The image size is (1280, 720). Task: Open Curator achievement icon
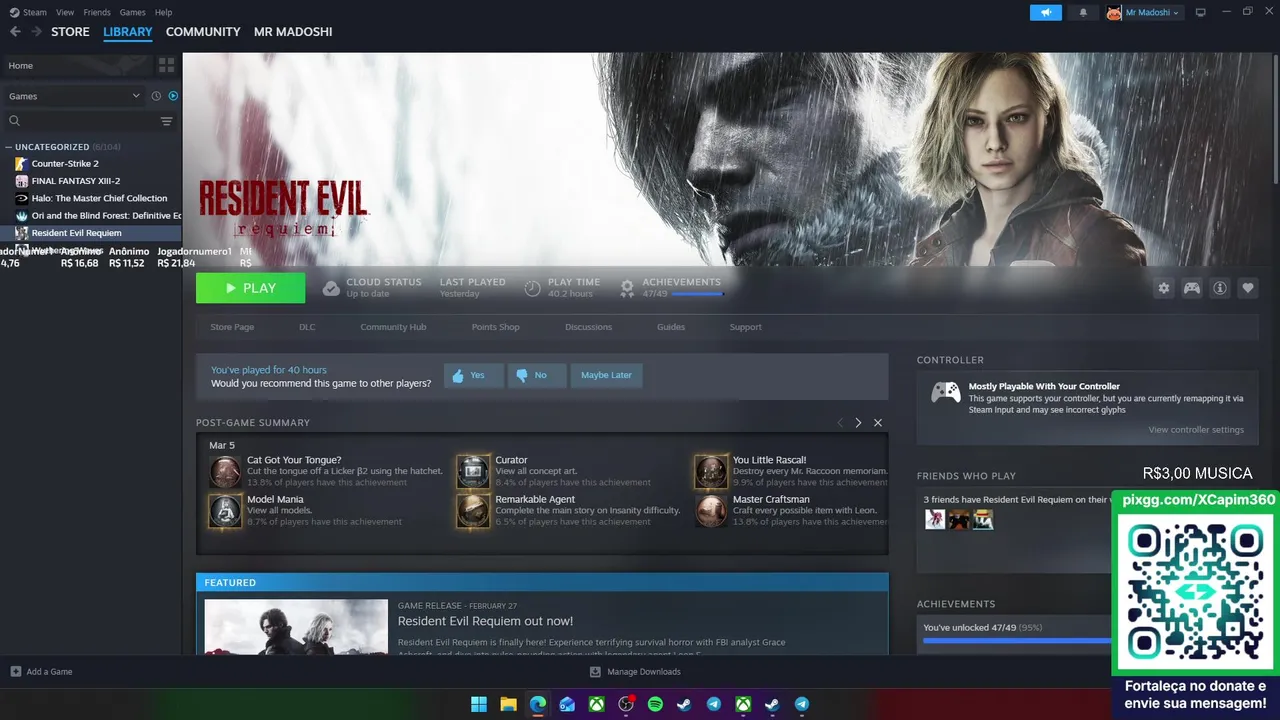coord(473,471)
